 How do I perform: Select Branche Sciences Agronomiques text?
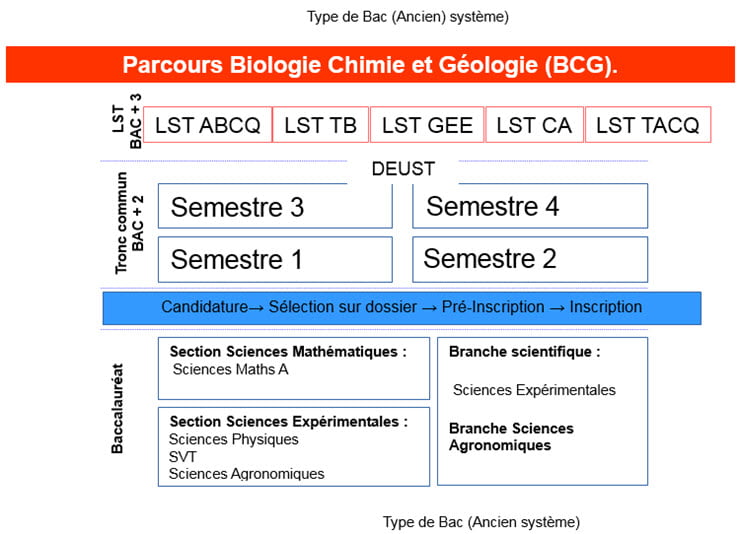click(x=511, y=437)
